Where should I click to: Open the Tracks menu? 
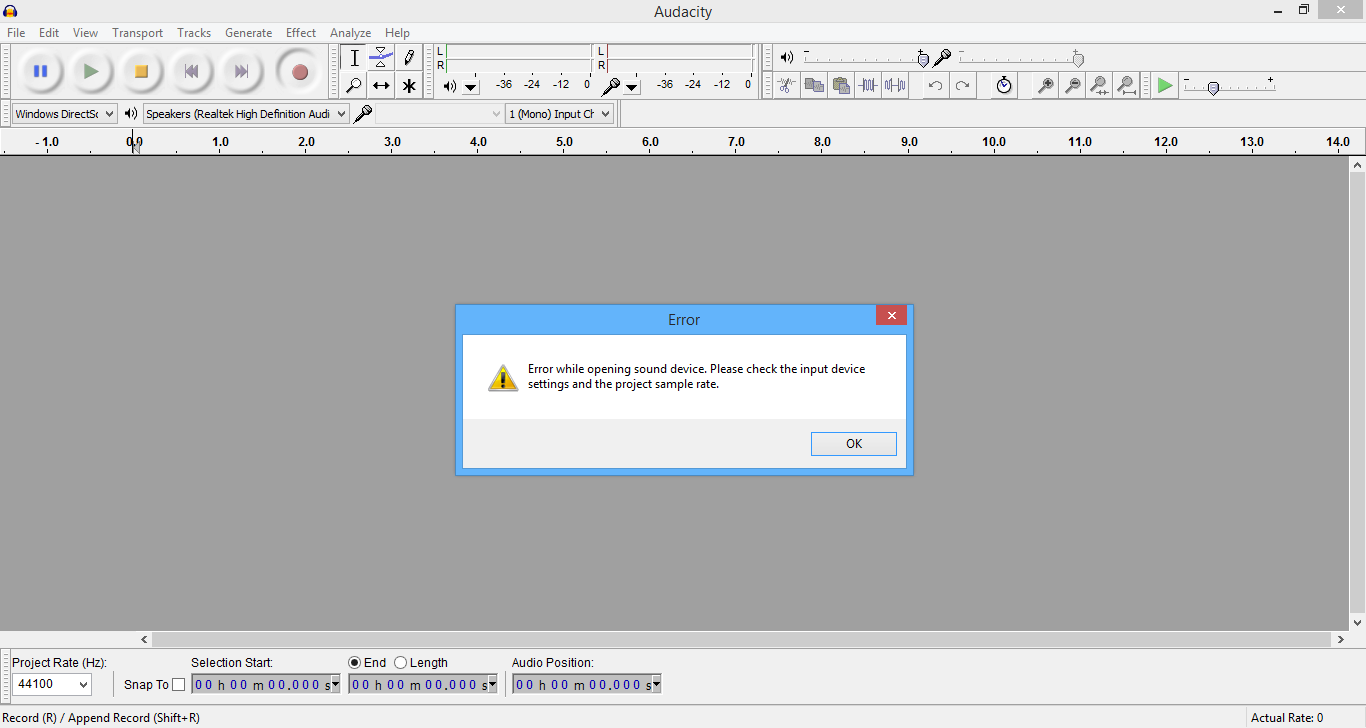tap(194, 33)
